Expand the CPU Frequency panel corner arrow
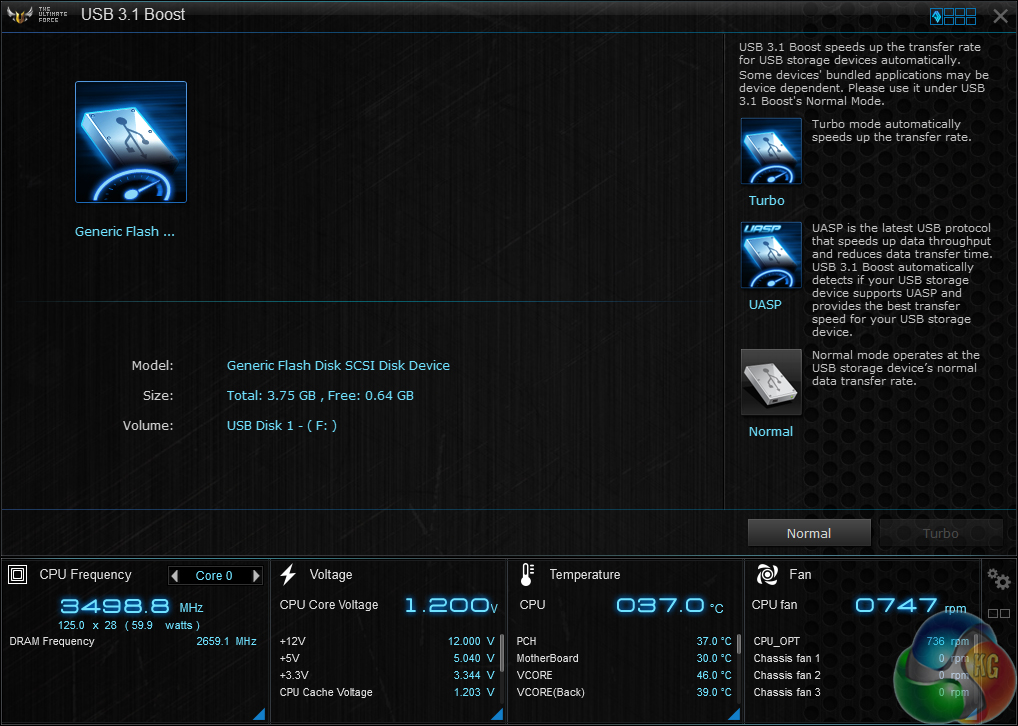1018x726 pixels. (259, 714)
